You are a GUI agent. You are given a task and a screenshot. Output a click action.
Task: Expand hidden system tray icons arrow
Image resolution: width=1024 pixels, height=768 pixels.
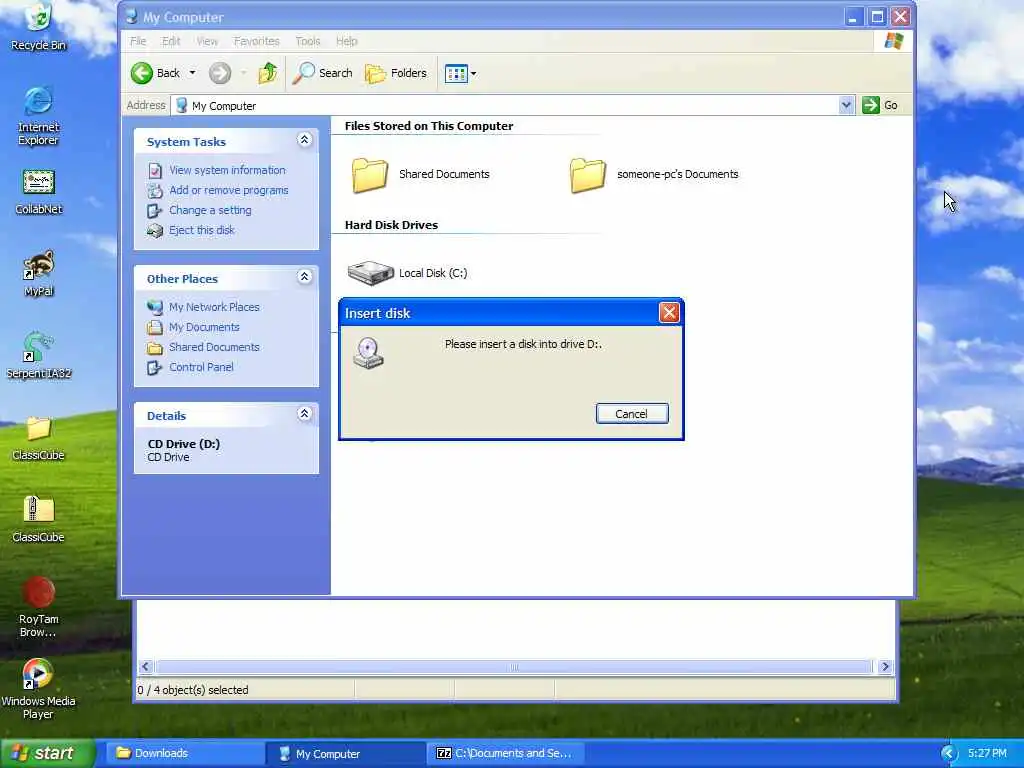coord(948,754)
